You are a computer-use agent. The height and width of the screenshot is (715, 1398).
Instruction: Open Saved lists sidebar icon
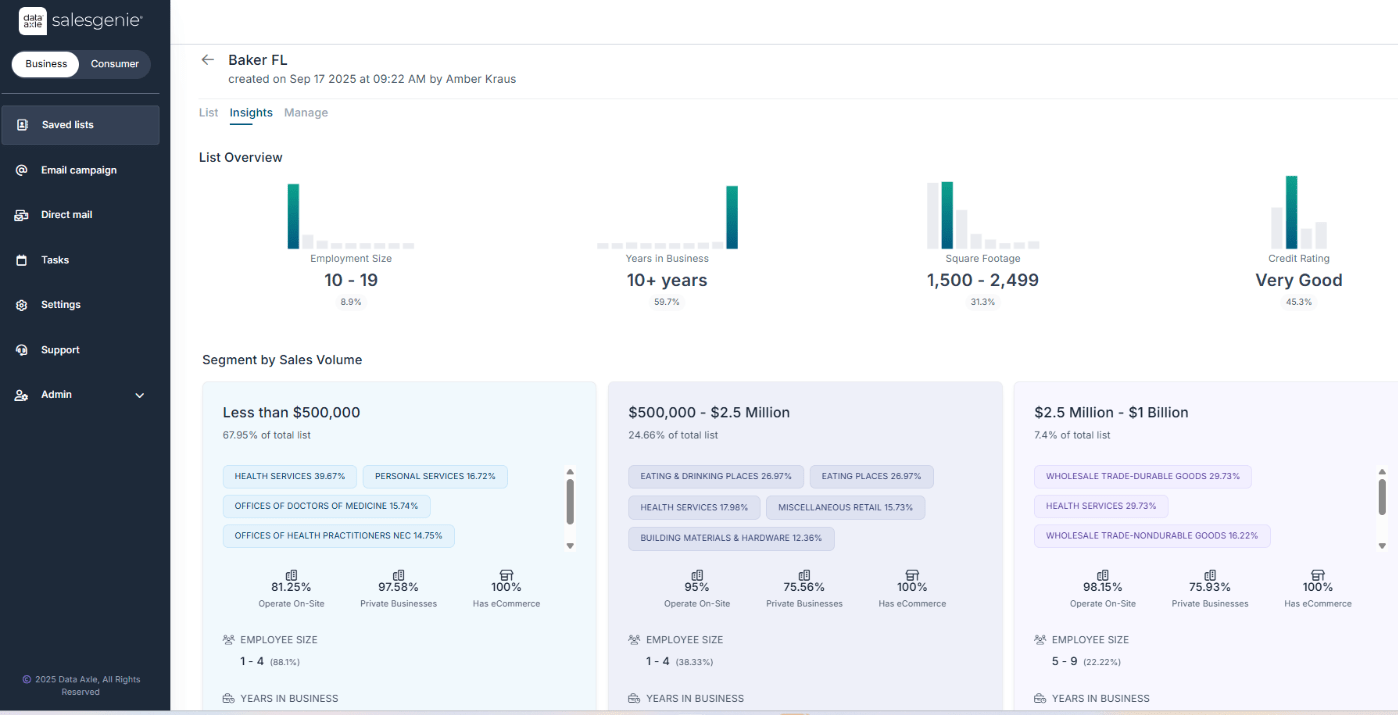click(x=22, y=125)
